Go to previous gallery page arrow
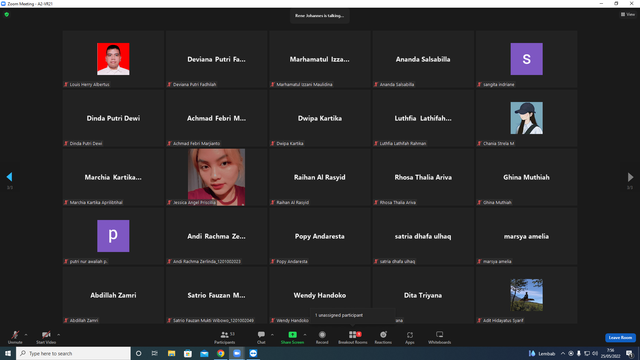The height and width of the screenshot is (360, 640). click(9, 177)
